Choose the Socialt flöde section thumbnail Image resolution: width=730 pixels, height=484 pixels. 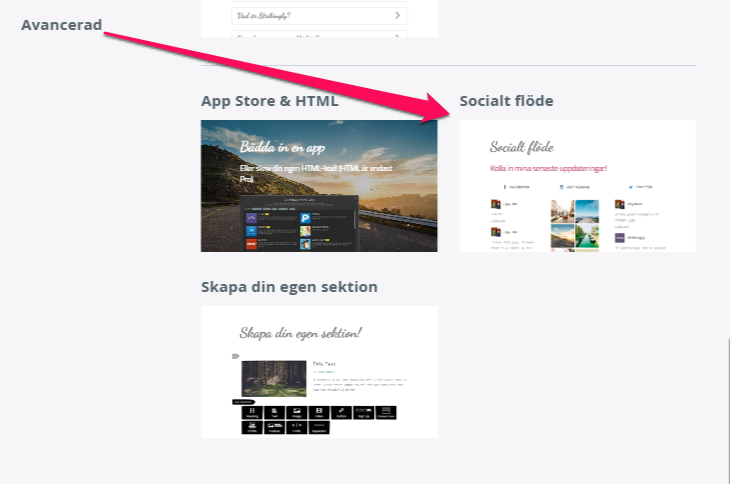[x=578, y=186]
